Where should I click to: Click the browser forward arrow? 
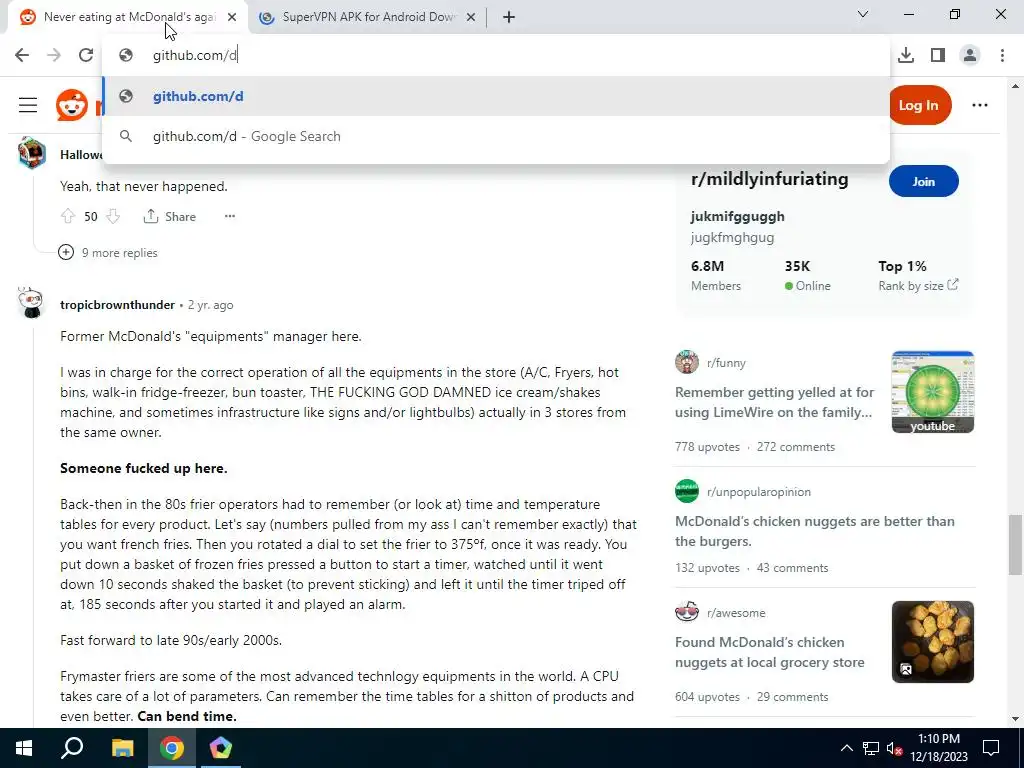(54, 55)
